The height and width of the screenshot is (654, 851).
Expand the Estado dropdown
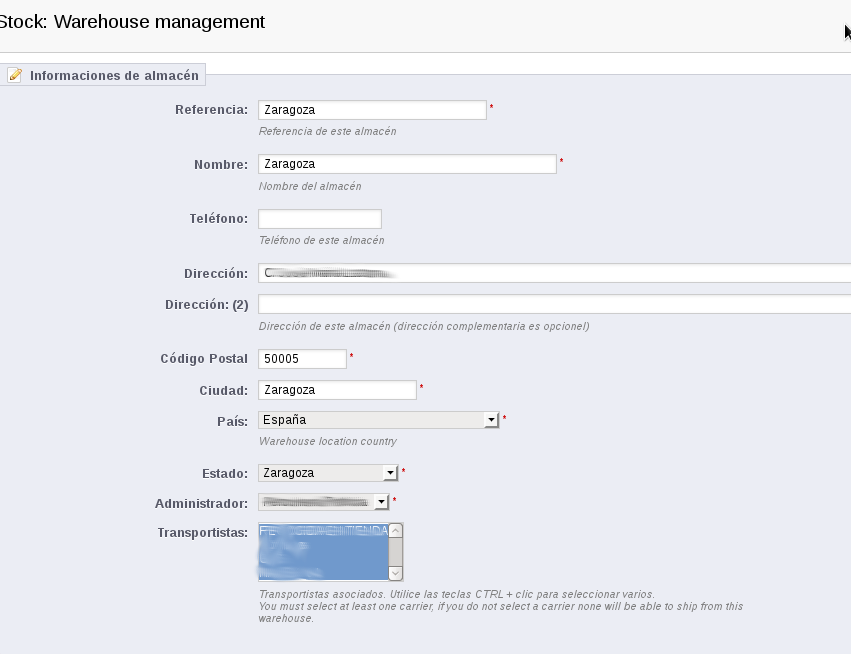click(x=328, y=473)
